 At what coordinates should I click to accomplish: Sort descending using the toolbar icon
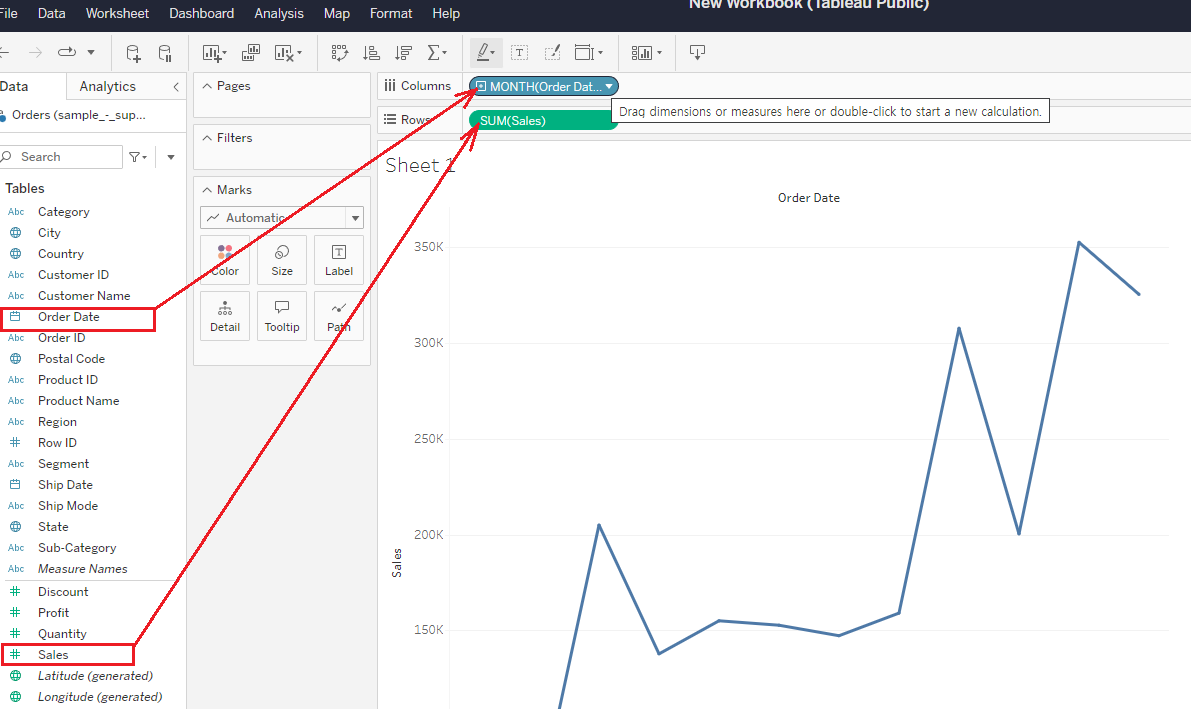[x=403, y=52]
